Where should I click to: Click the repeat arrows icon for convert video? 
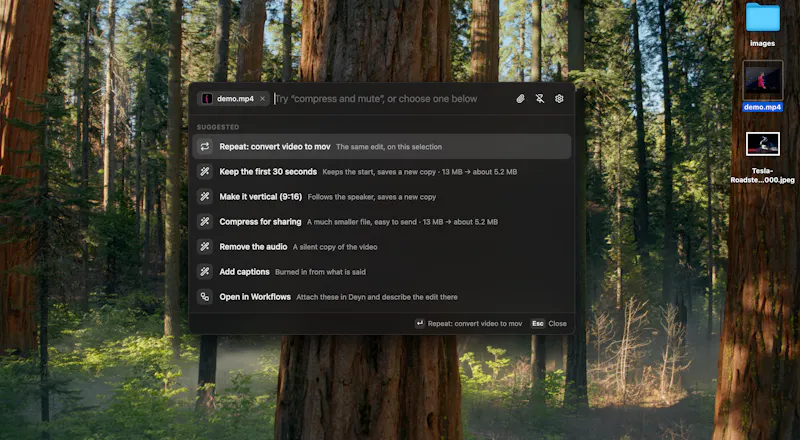[x=205, y=146]
